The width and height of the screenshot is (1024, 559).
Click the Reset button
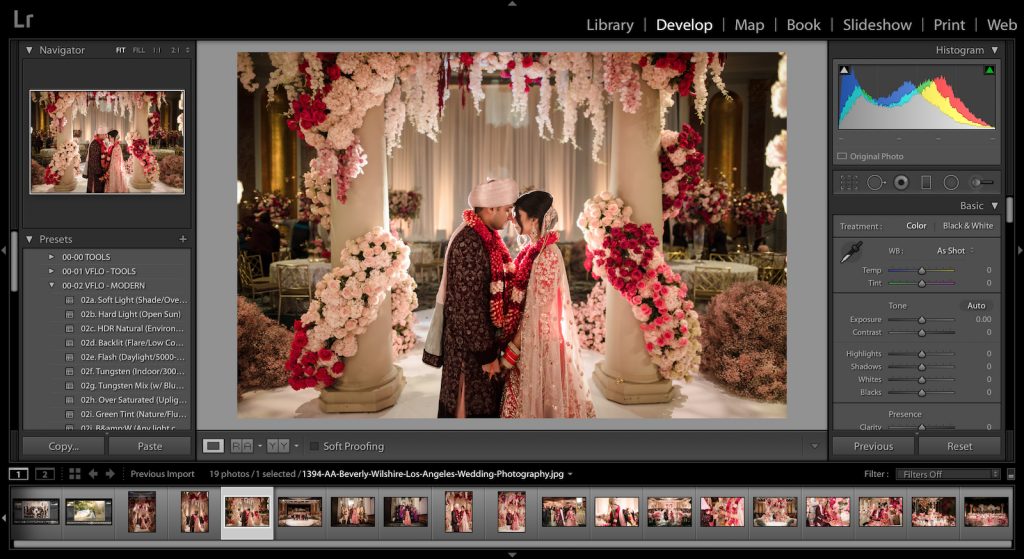[959, 446]
